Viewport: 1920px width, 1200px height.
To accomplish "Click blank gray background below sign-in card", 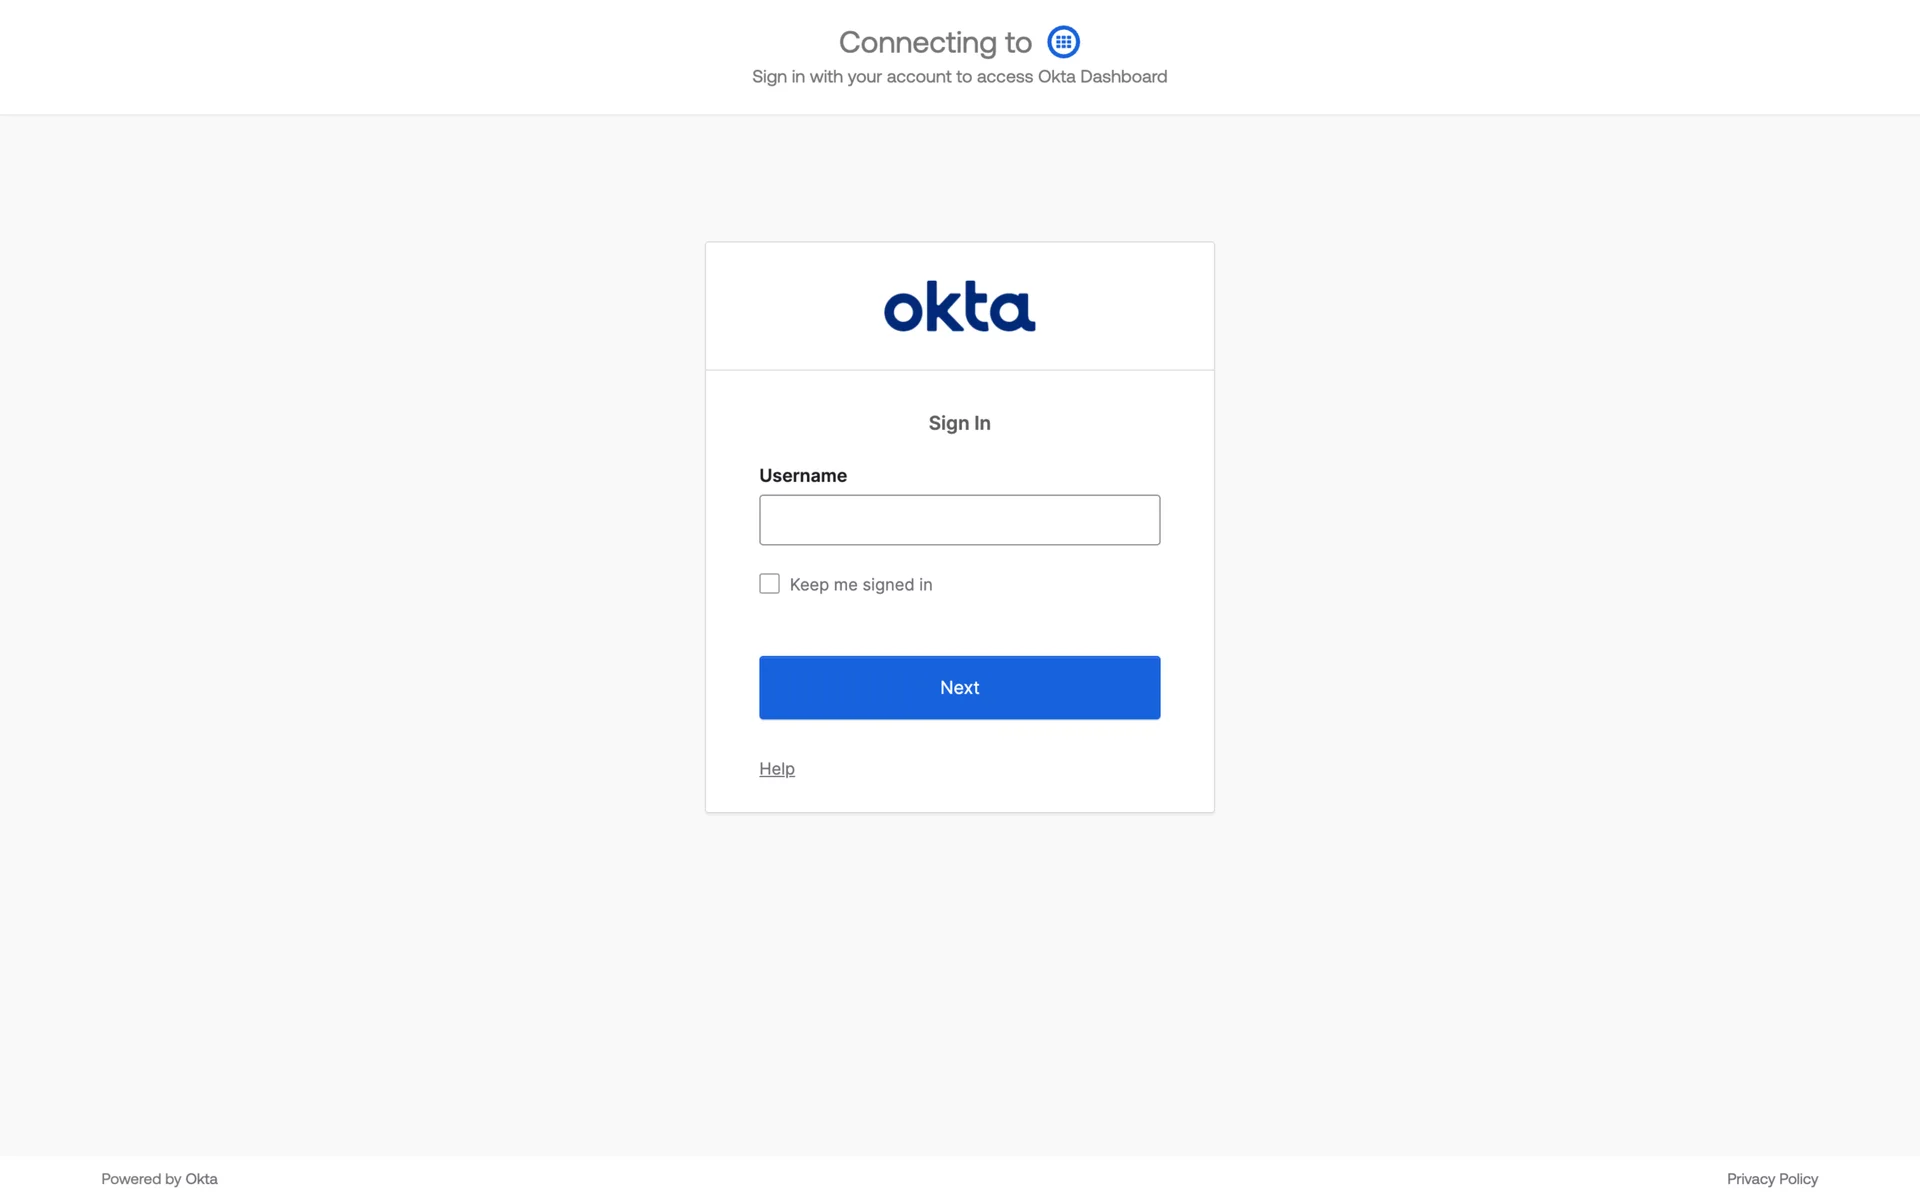I will tap(959, 980).
